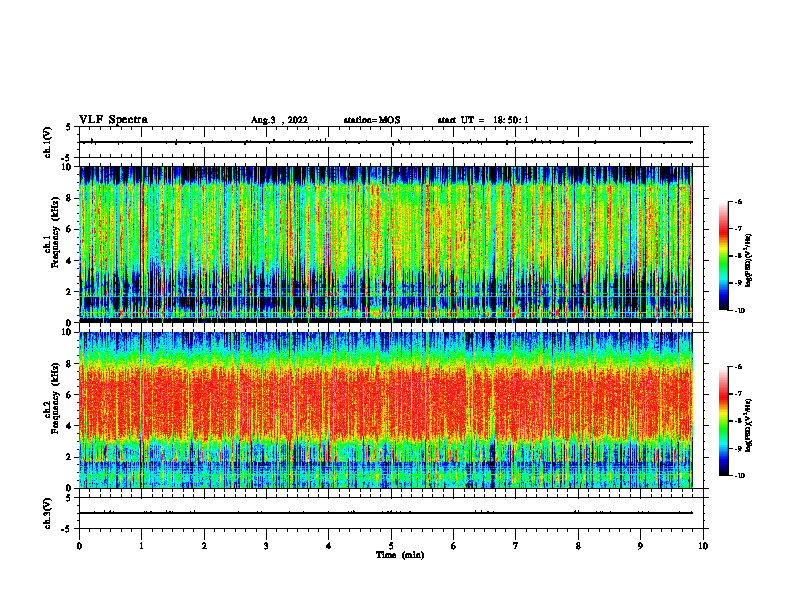
Task: Click the VLF Spectra title text
Action: click(113, 120)
